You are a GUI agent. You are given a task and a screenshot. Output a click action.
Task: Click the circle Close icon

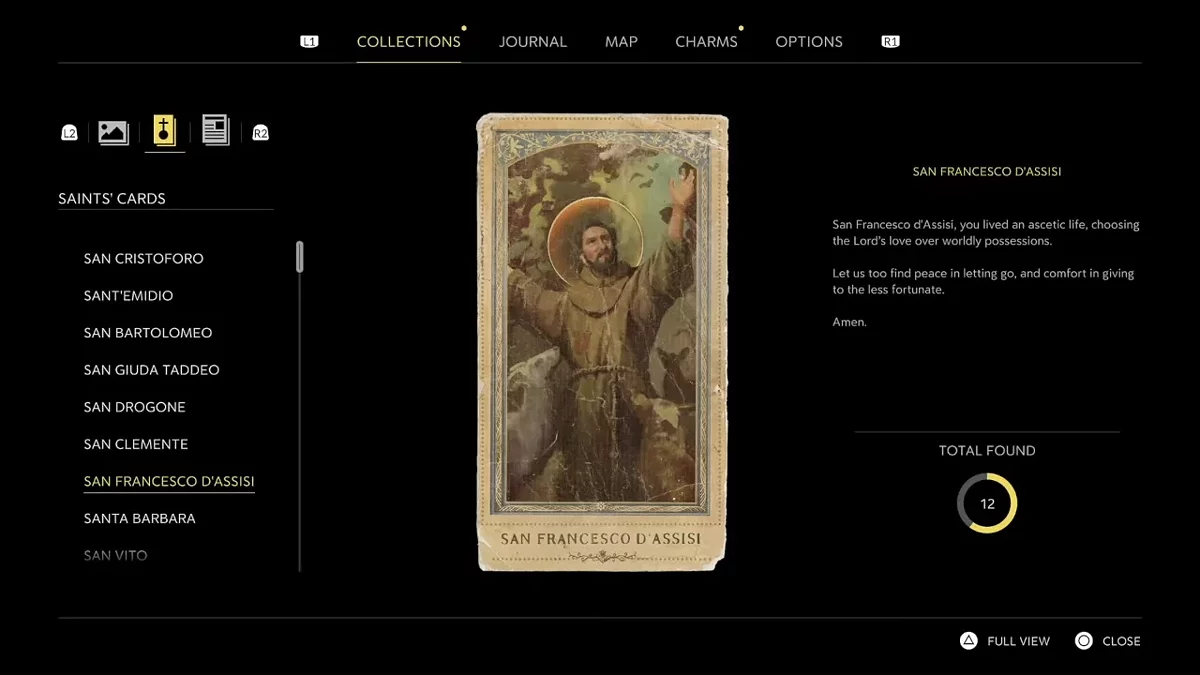[1084, 641]
